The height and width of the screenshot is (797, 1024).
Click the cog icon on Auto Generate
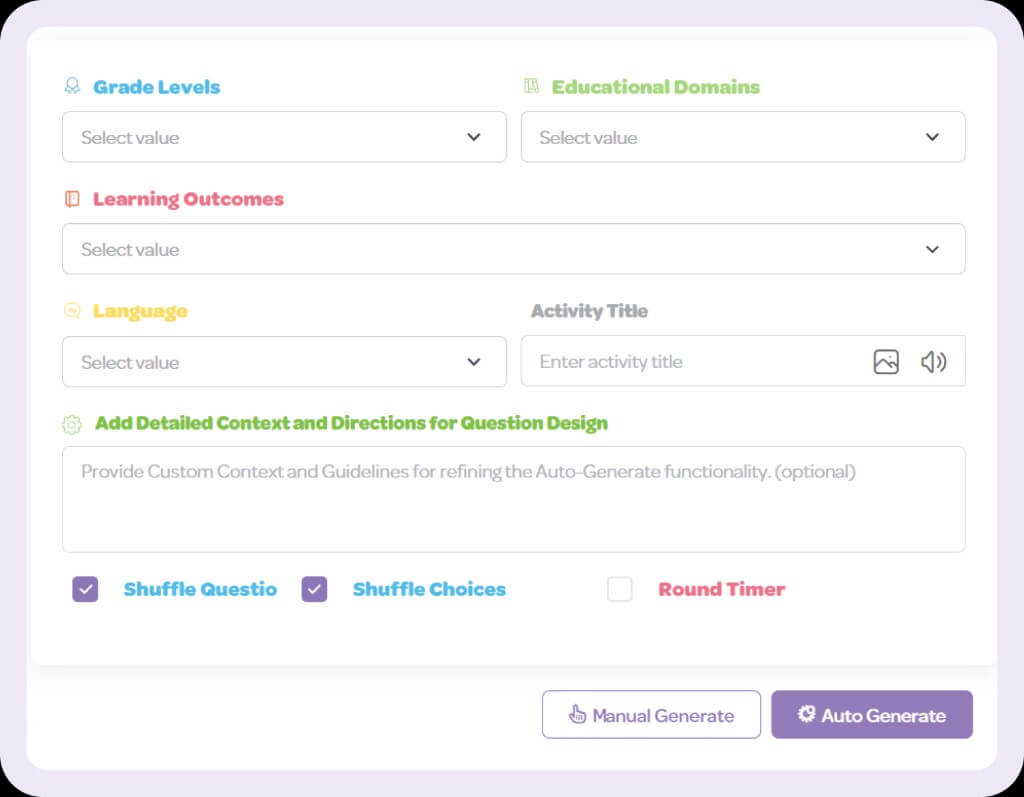point(807,713)
